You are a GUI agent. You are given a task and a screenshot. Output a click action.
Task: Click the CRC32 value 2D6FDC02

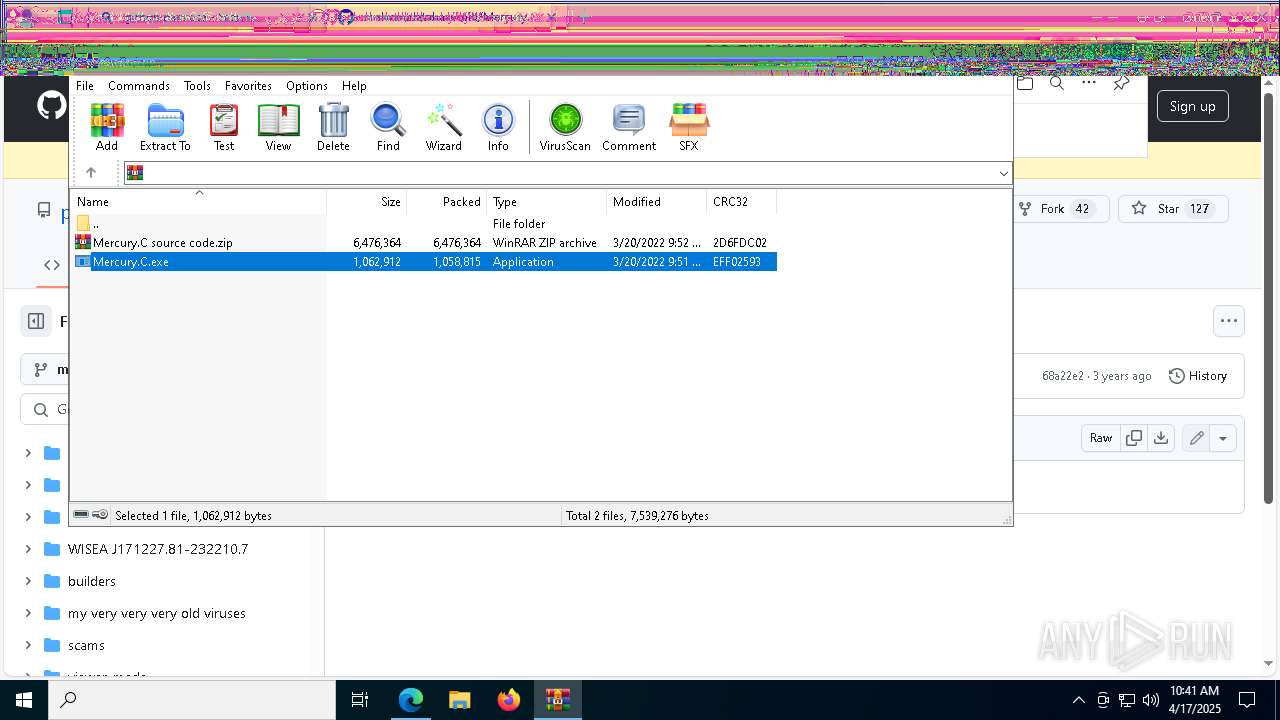click(740, 243)
